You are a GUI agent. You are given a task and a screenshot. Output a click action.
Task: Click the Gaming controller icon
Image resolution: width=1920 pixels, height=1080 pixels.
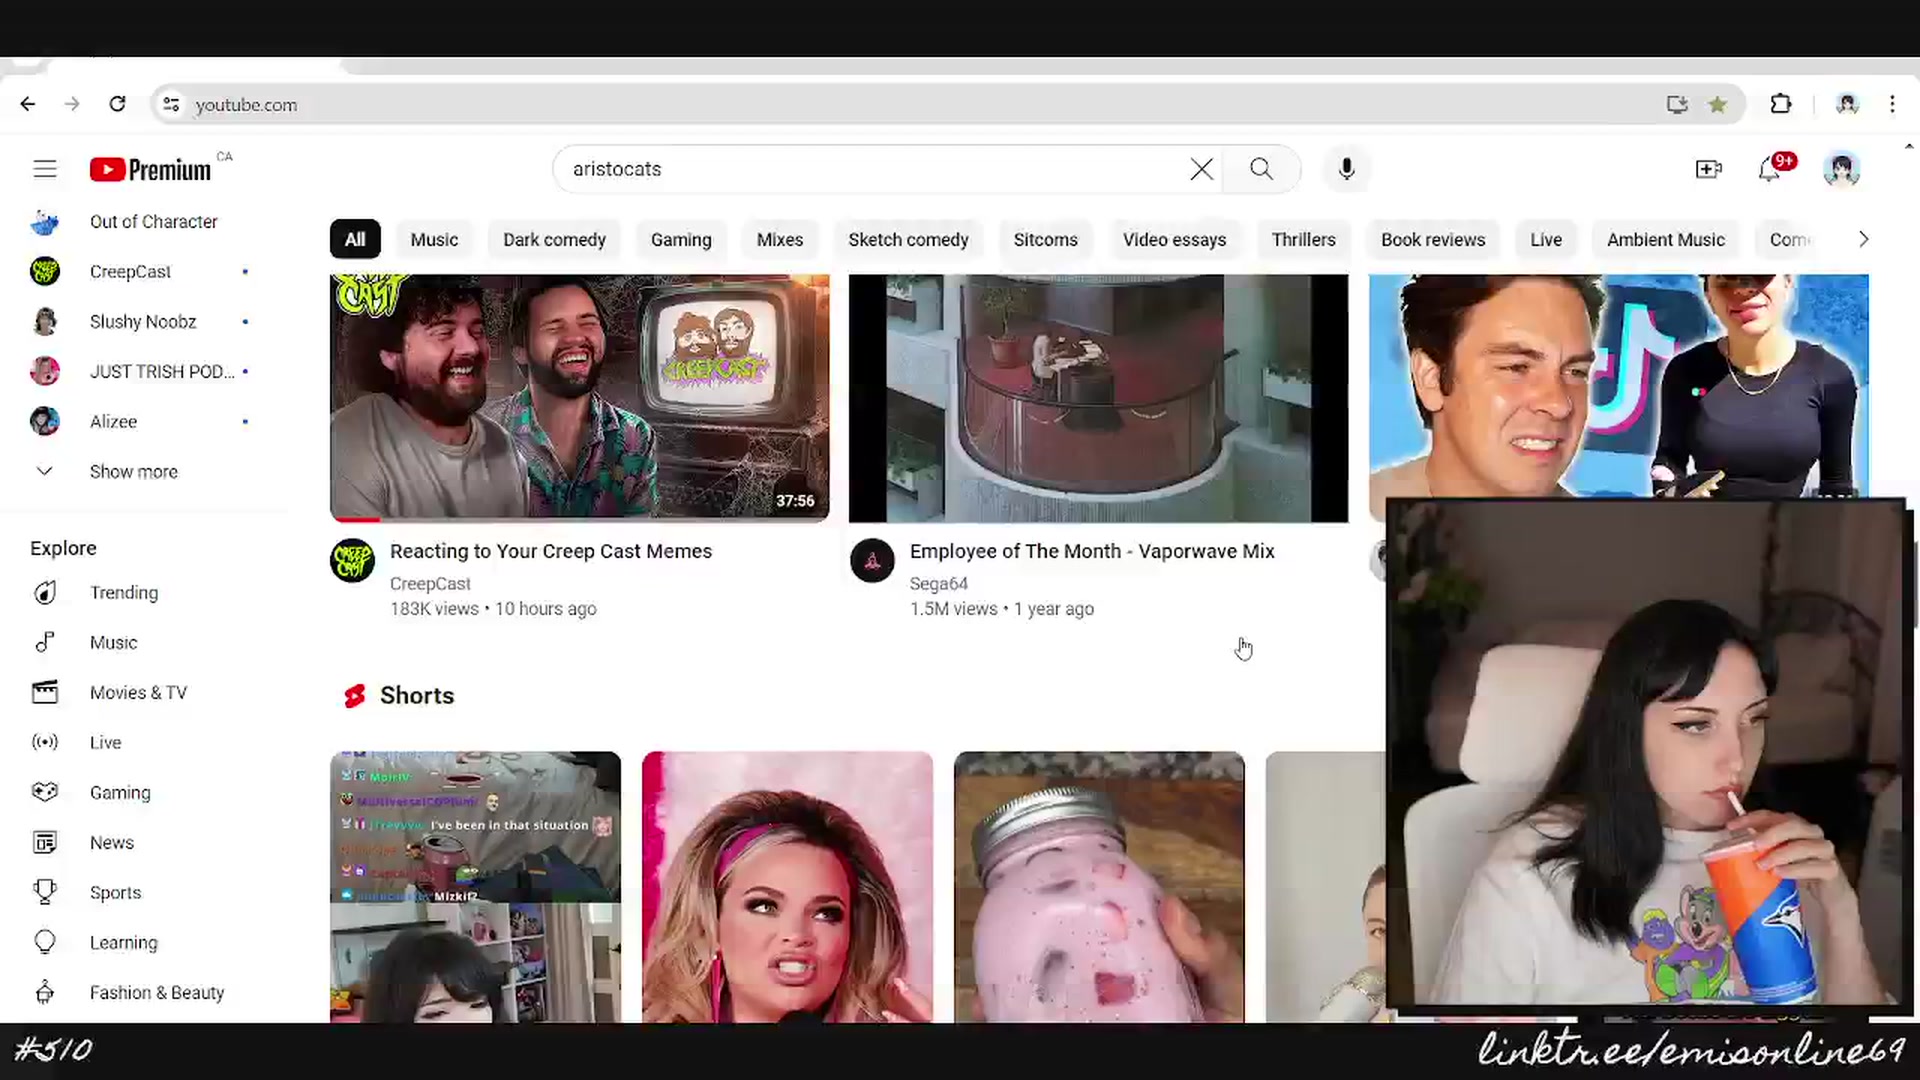pyautogui.click(x=45, y=793)
